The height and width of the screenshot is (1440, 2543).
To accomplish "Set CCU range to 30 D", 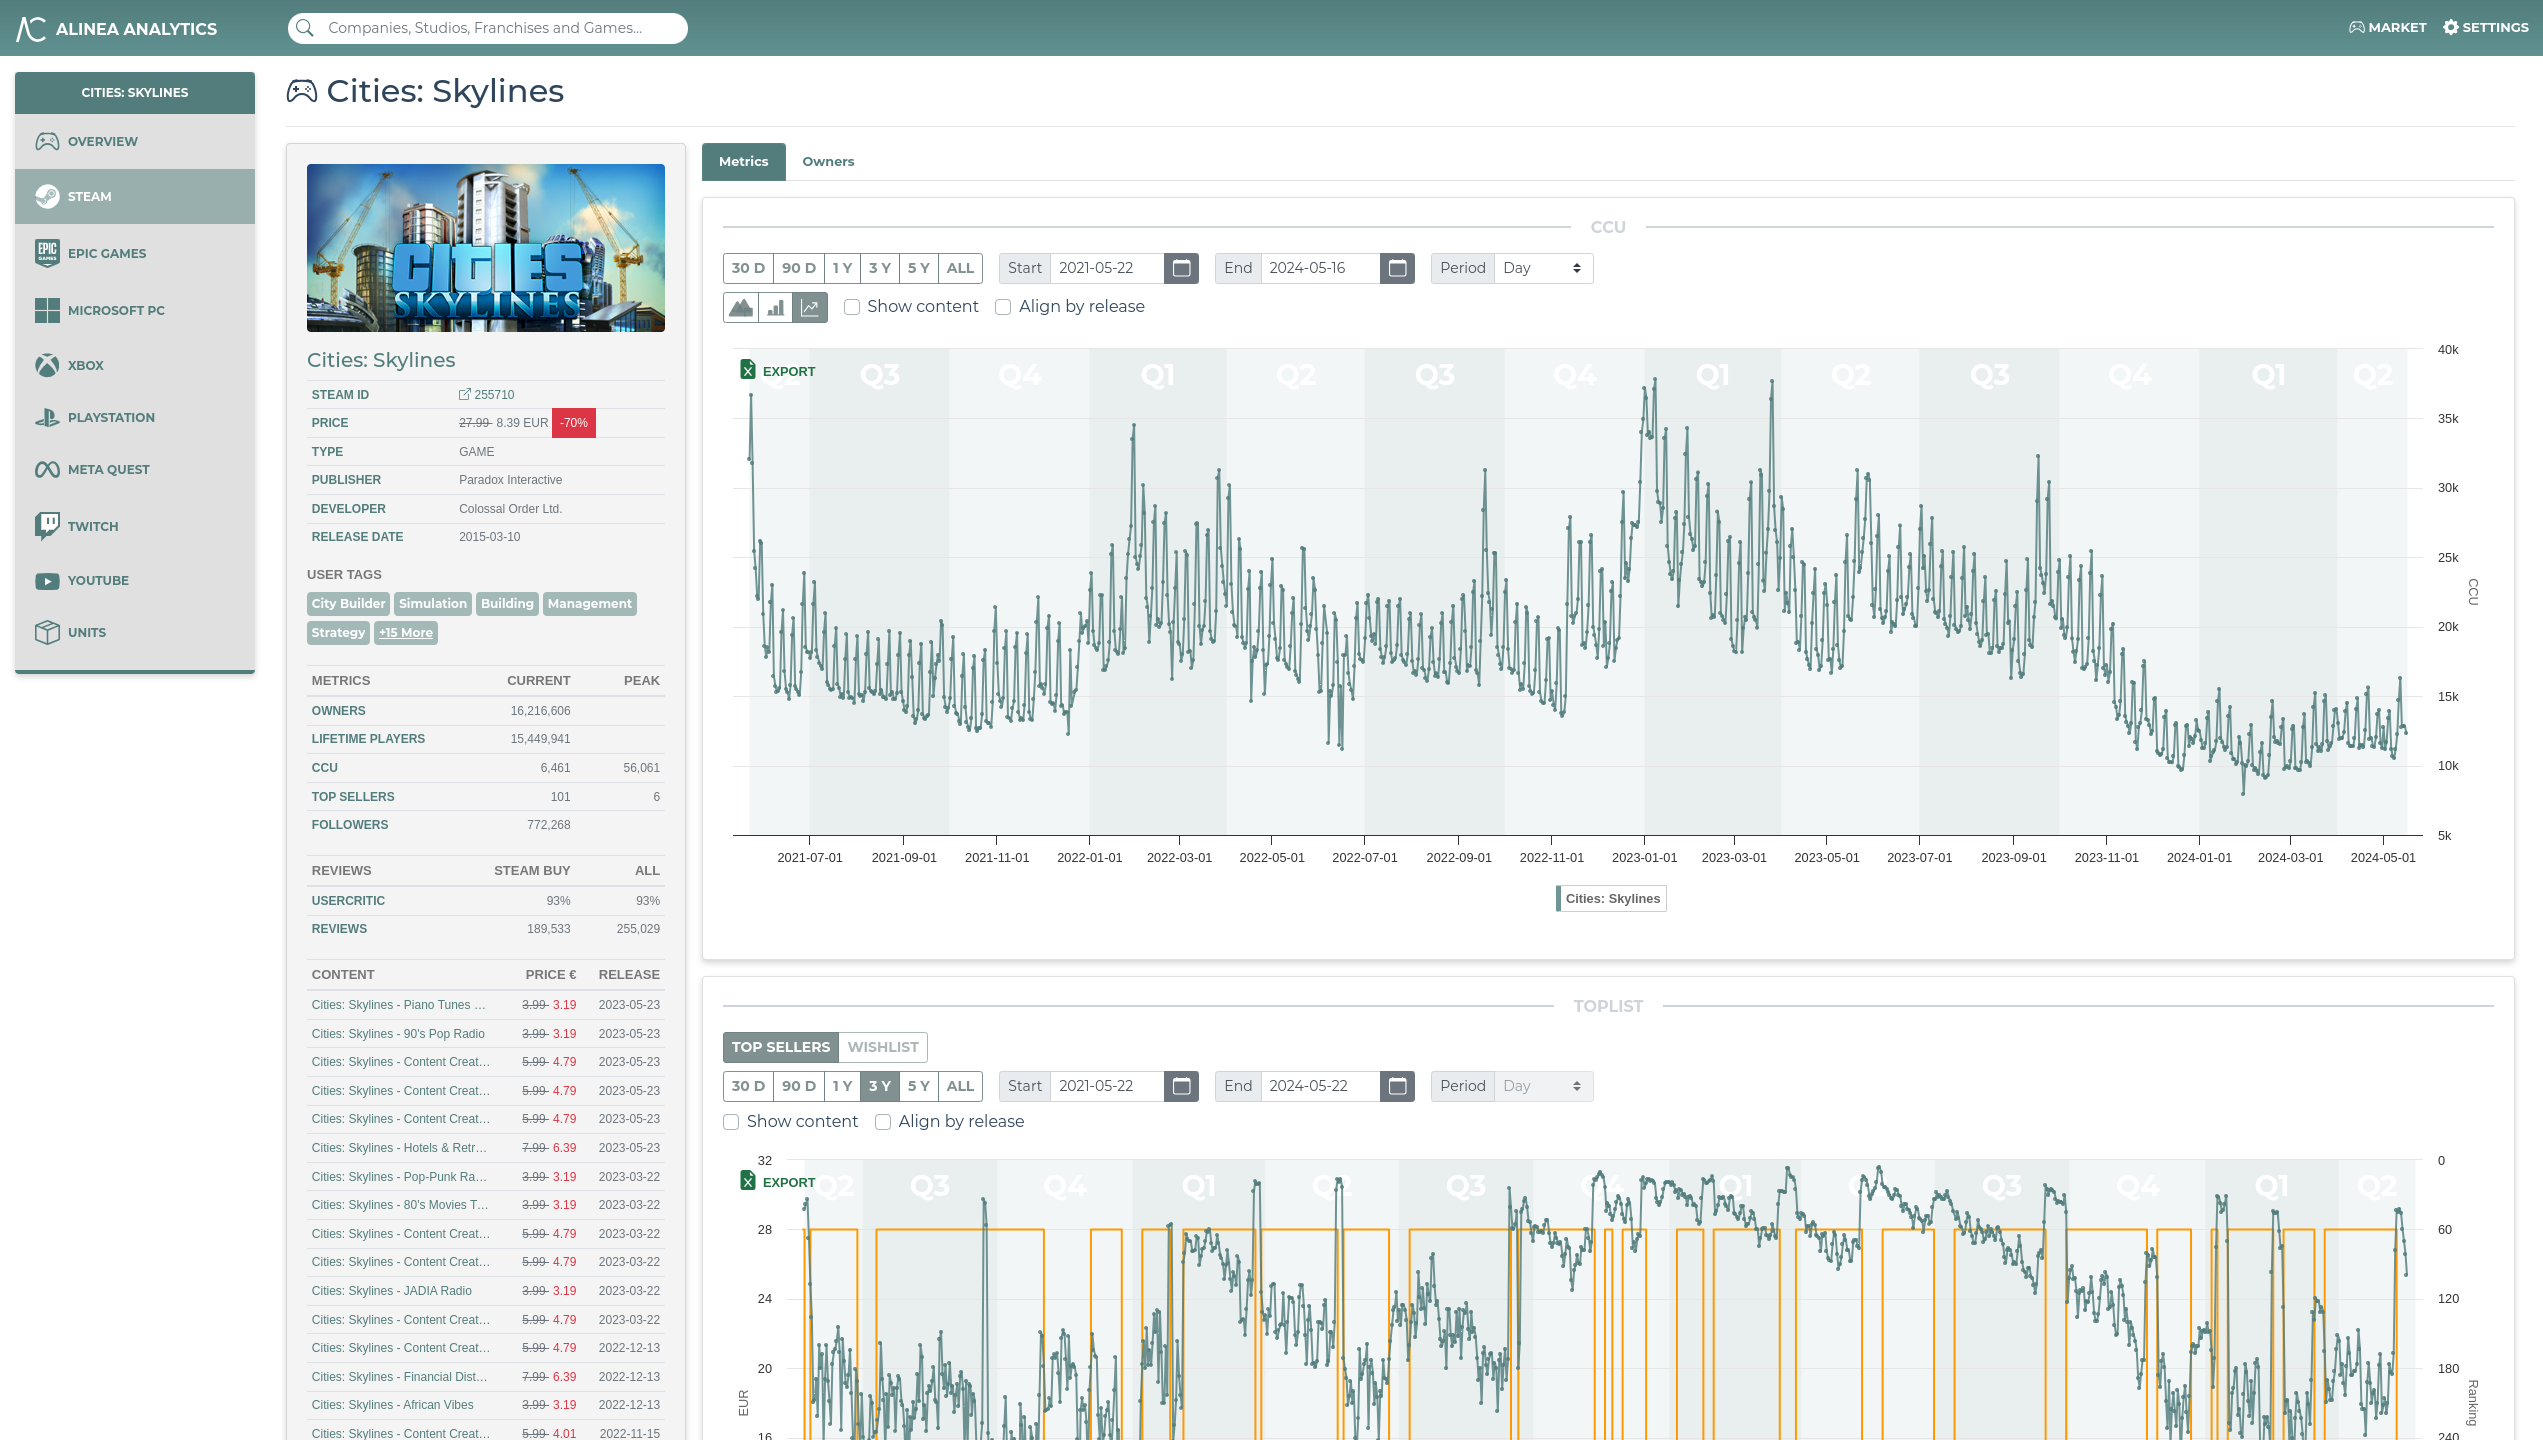I will pos(748,268).
